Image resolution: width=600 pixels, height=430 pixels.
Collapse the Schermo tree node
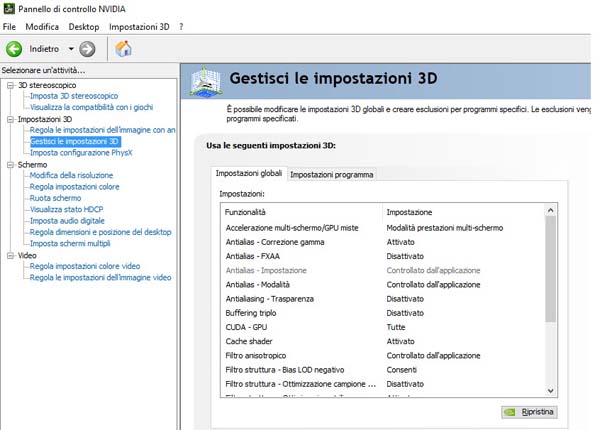(10, 165)
